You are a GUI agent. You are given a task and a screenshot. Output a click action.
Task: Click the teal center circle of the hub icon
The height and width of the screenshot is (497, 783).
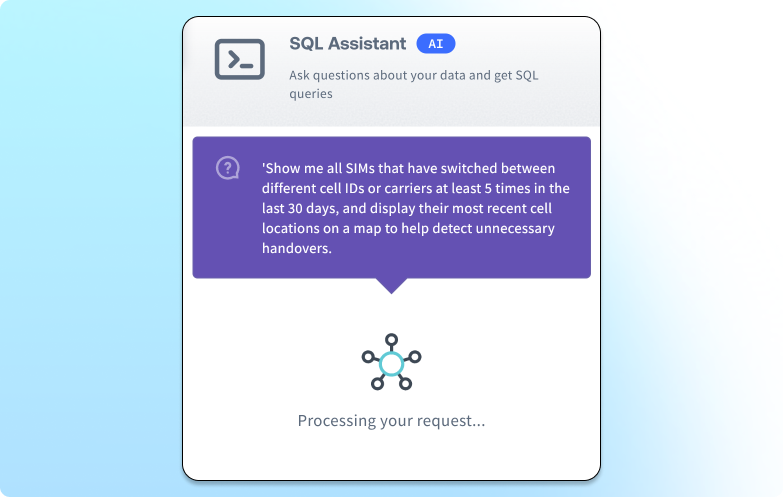391,362
